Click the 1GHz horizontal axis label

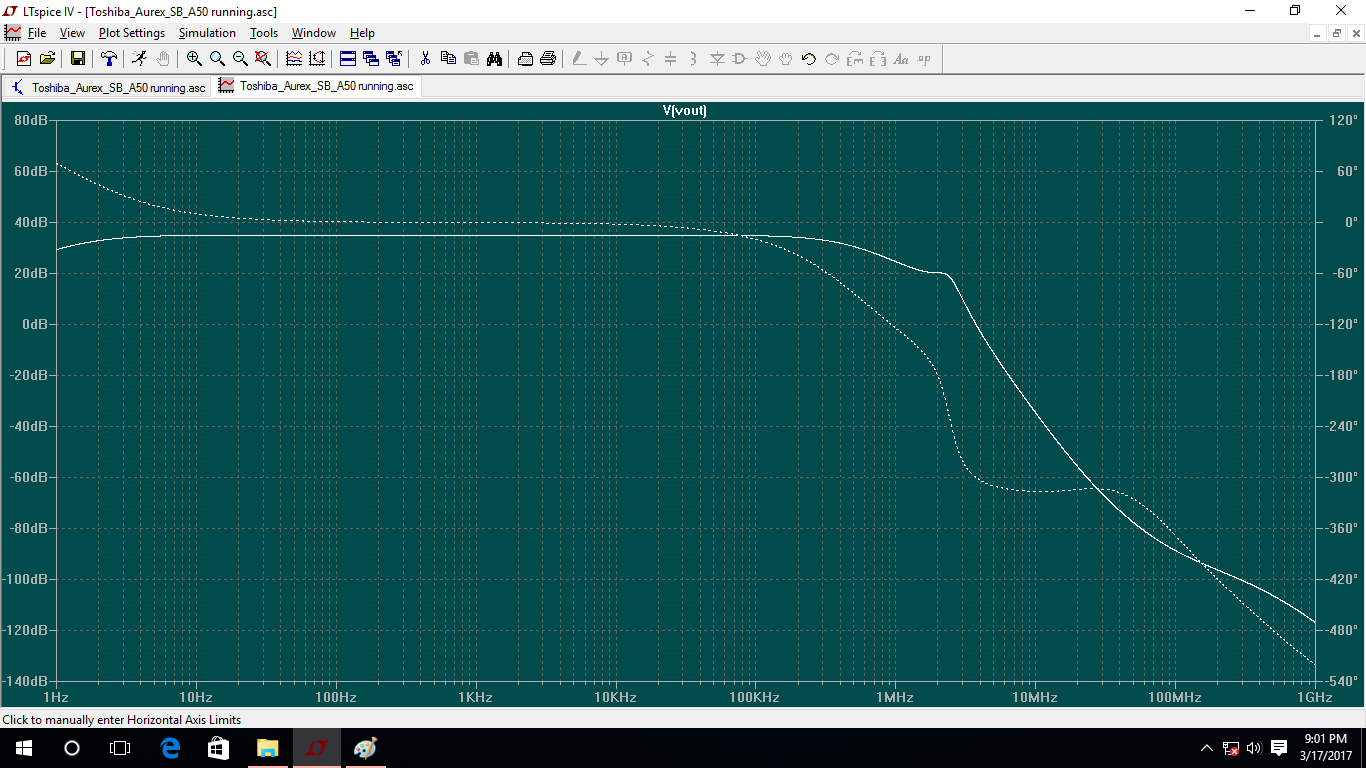click(1315, 697)
